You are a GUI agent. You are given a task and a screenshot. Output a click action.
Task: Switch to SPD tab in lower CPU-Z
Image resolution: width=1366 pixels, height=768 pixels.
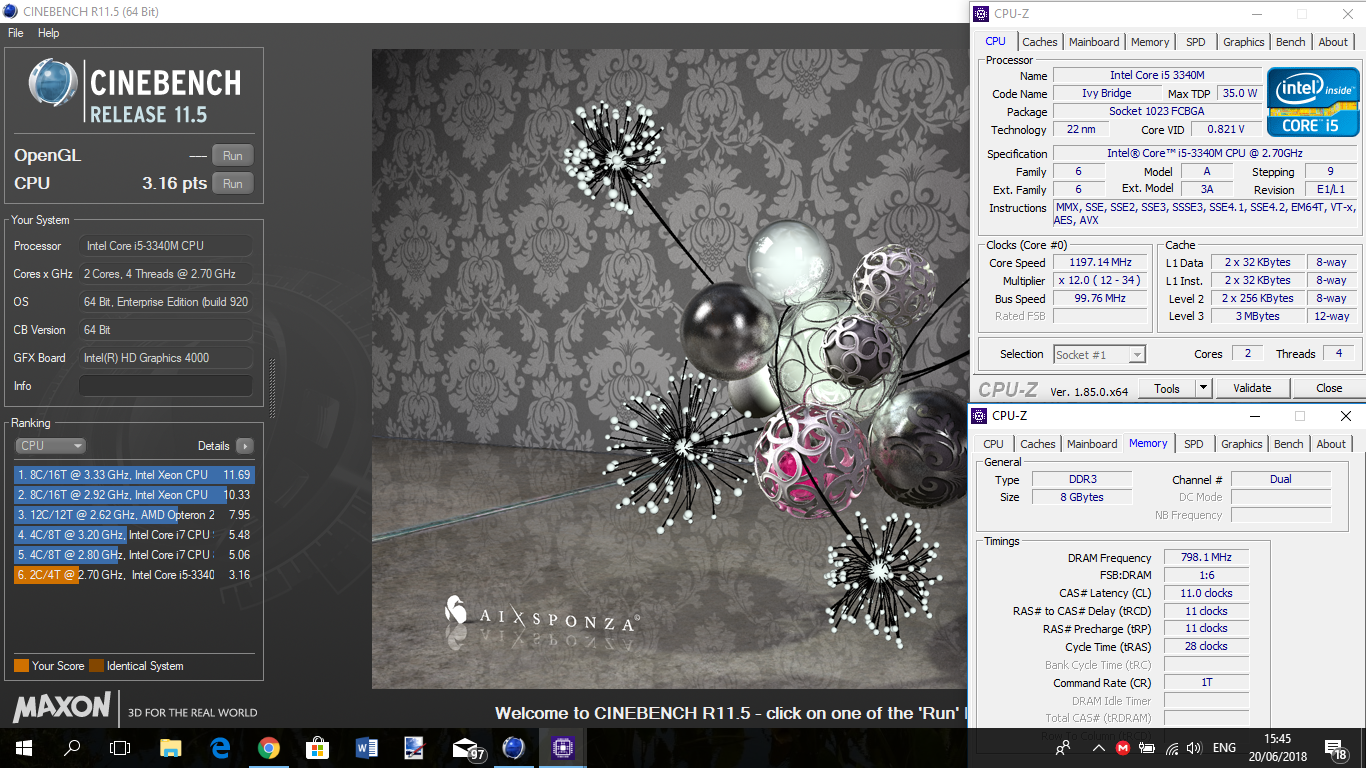(x=1194, y=444)
